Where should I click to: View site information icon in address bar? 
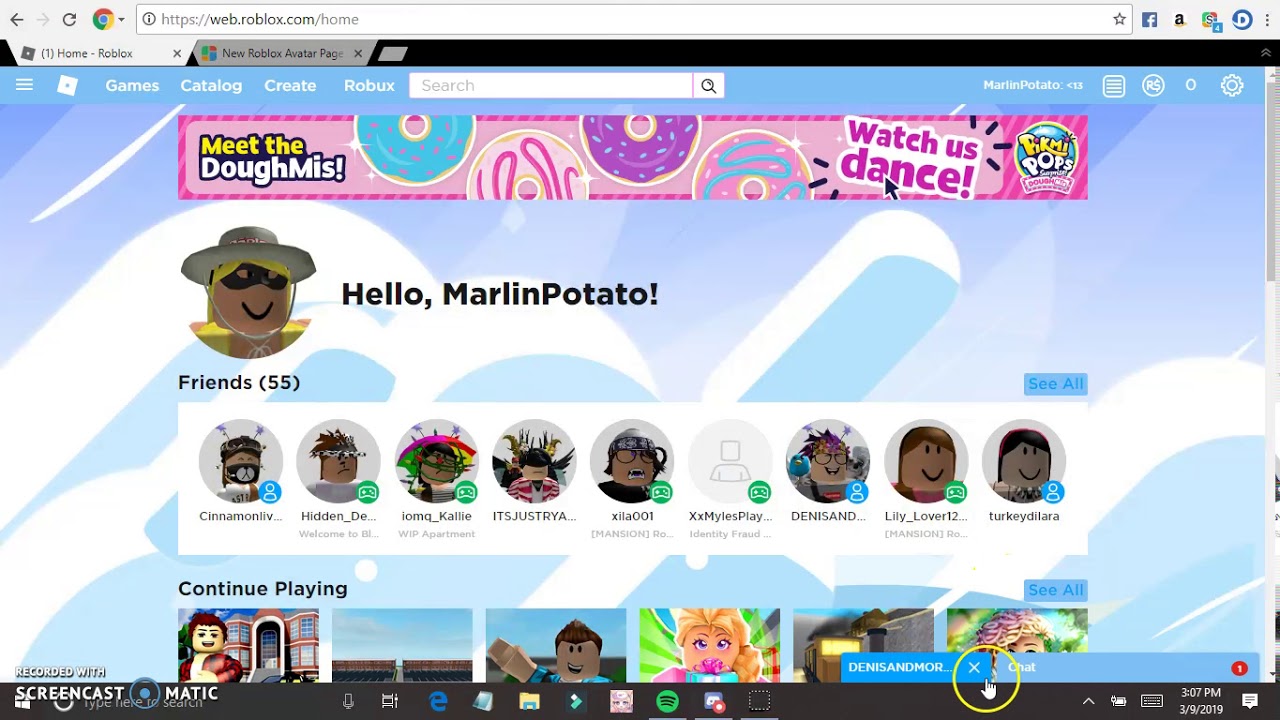click(x=149, y=19)
